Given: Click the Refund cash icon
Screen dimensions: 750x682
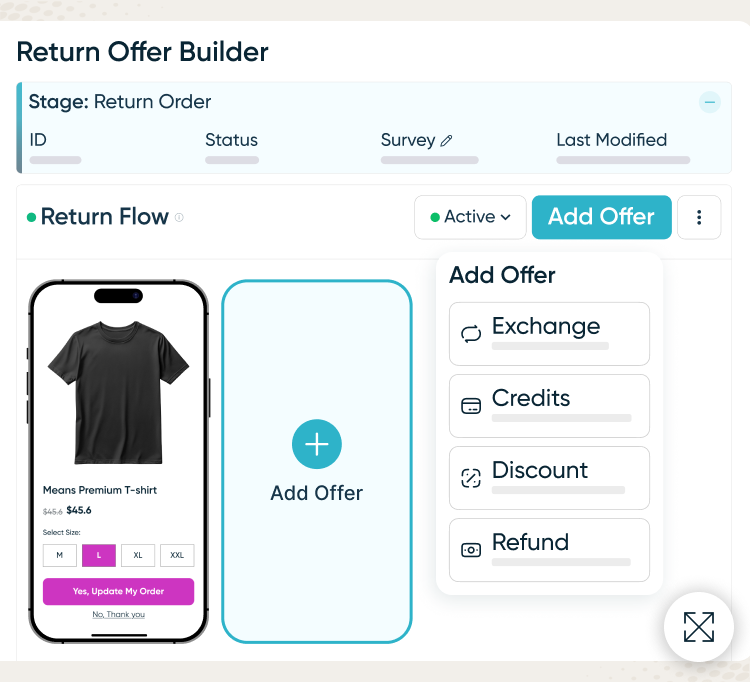Looking at the screenshot, I should (471, 550).
